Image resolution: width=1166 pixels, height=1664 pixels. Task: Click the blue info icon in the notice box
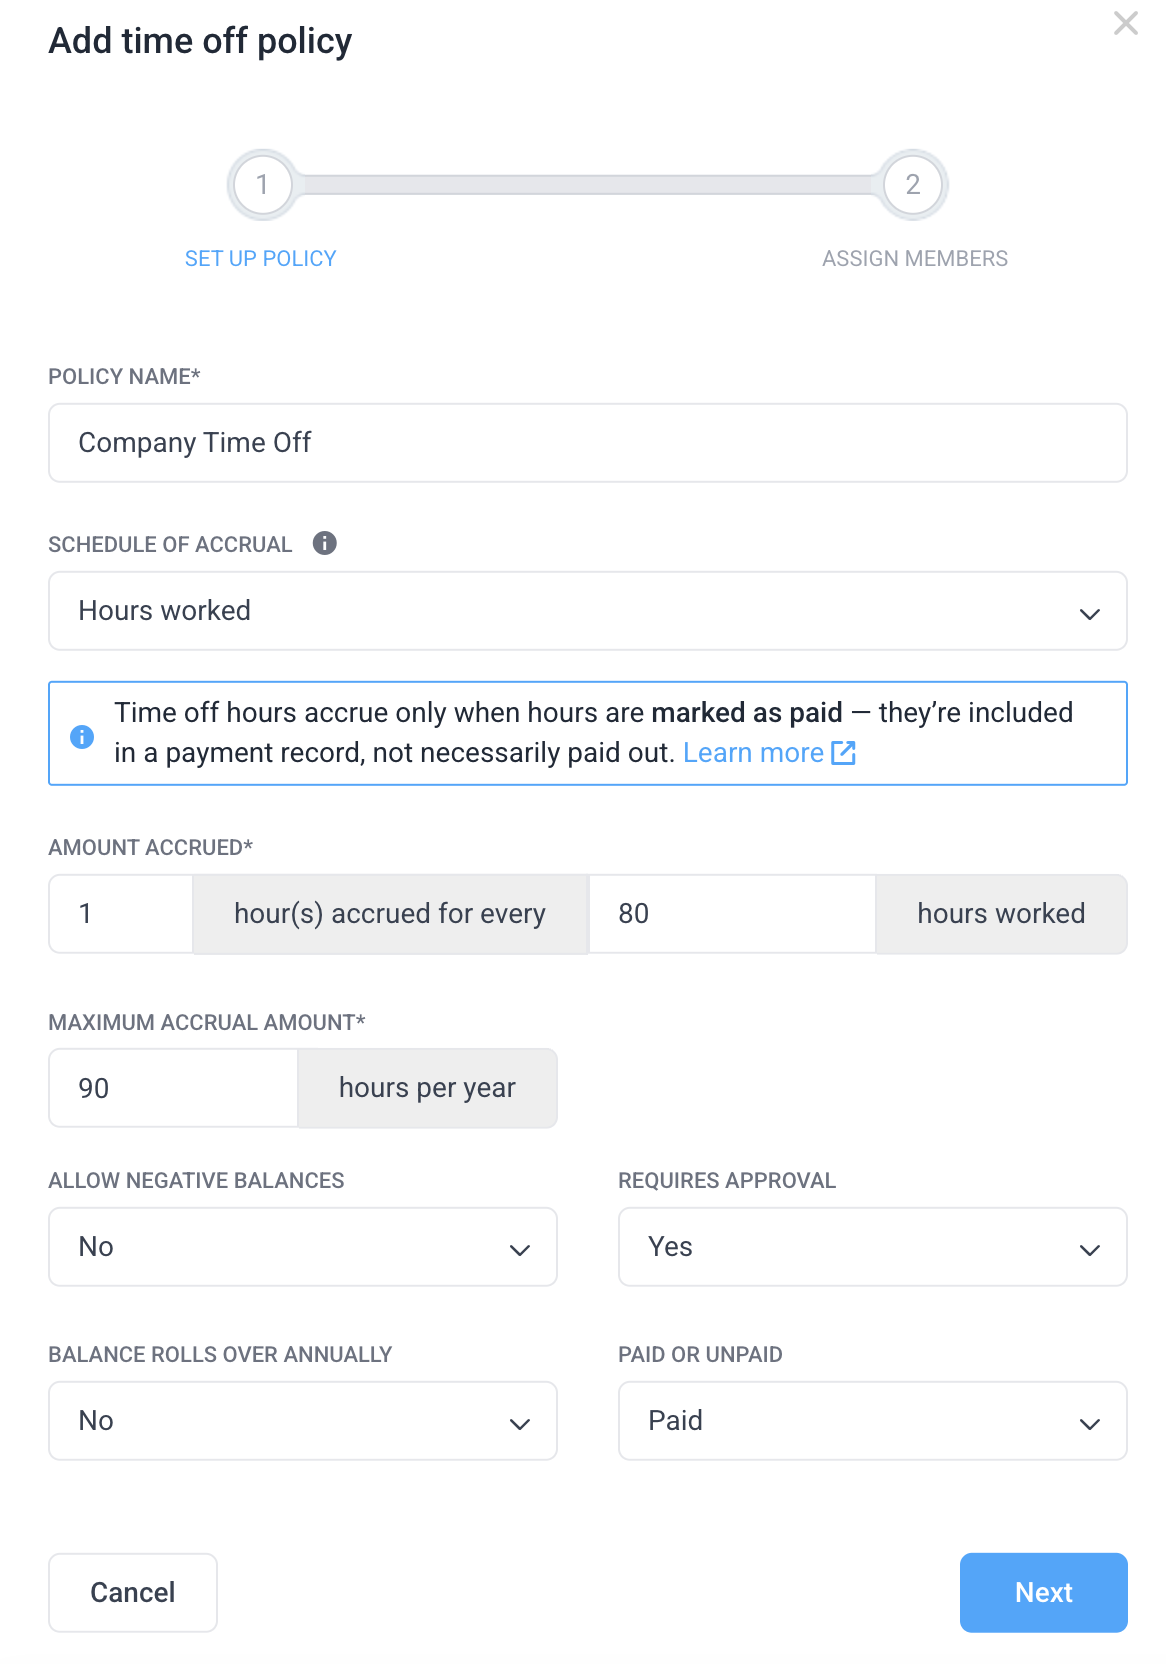pyautogui.click(x=82, y=737)
